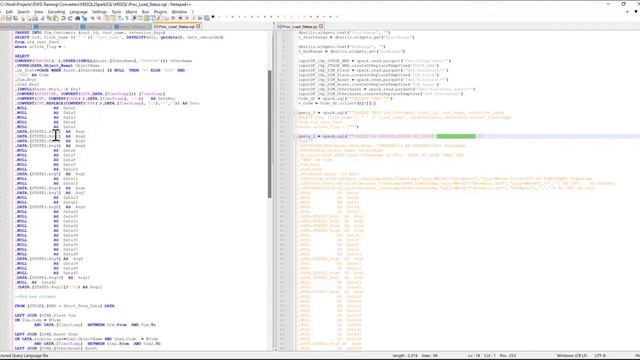The image size is (640, 360).
Task: Click the Close All toolbar icon
Action: 29,18
